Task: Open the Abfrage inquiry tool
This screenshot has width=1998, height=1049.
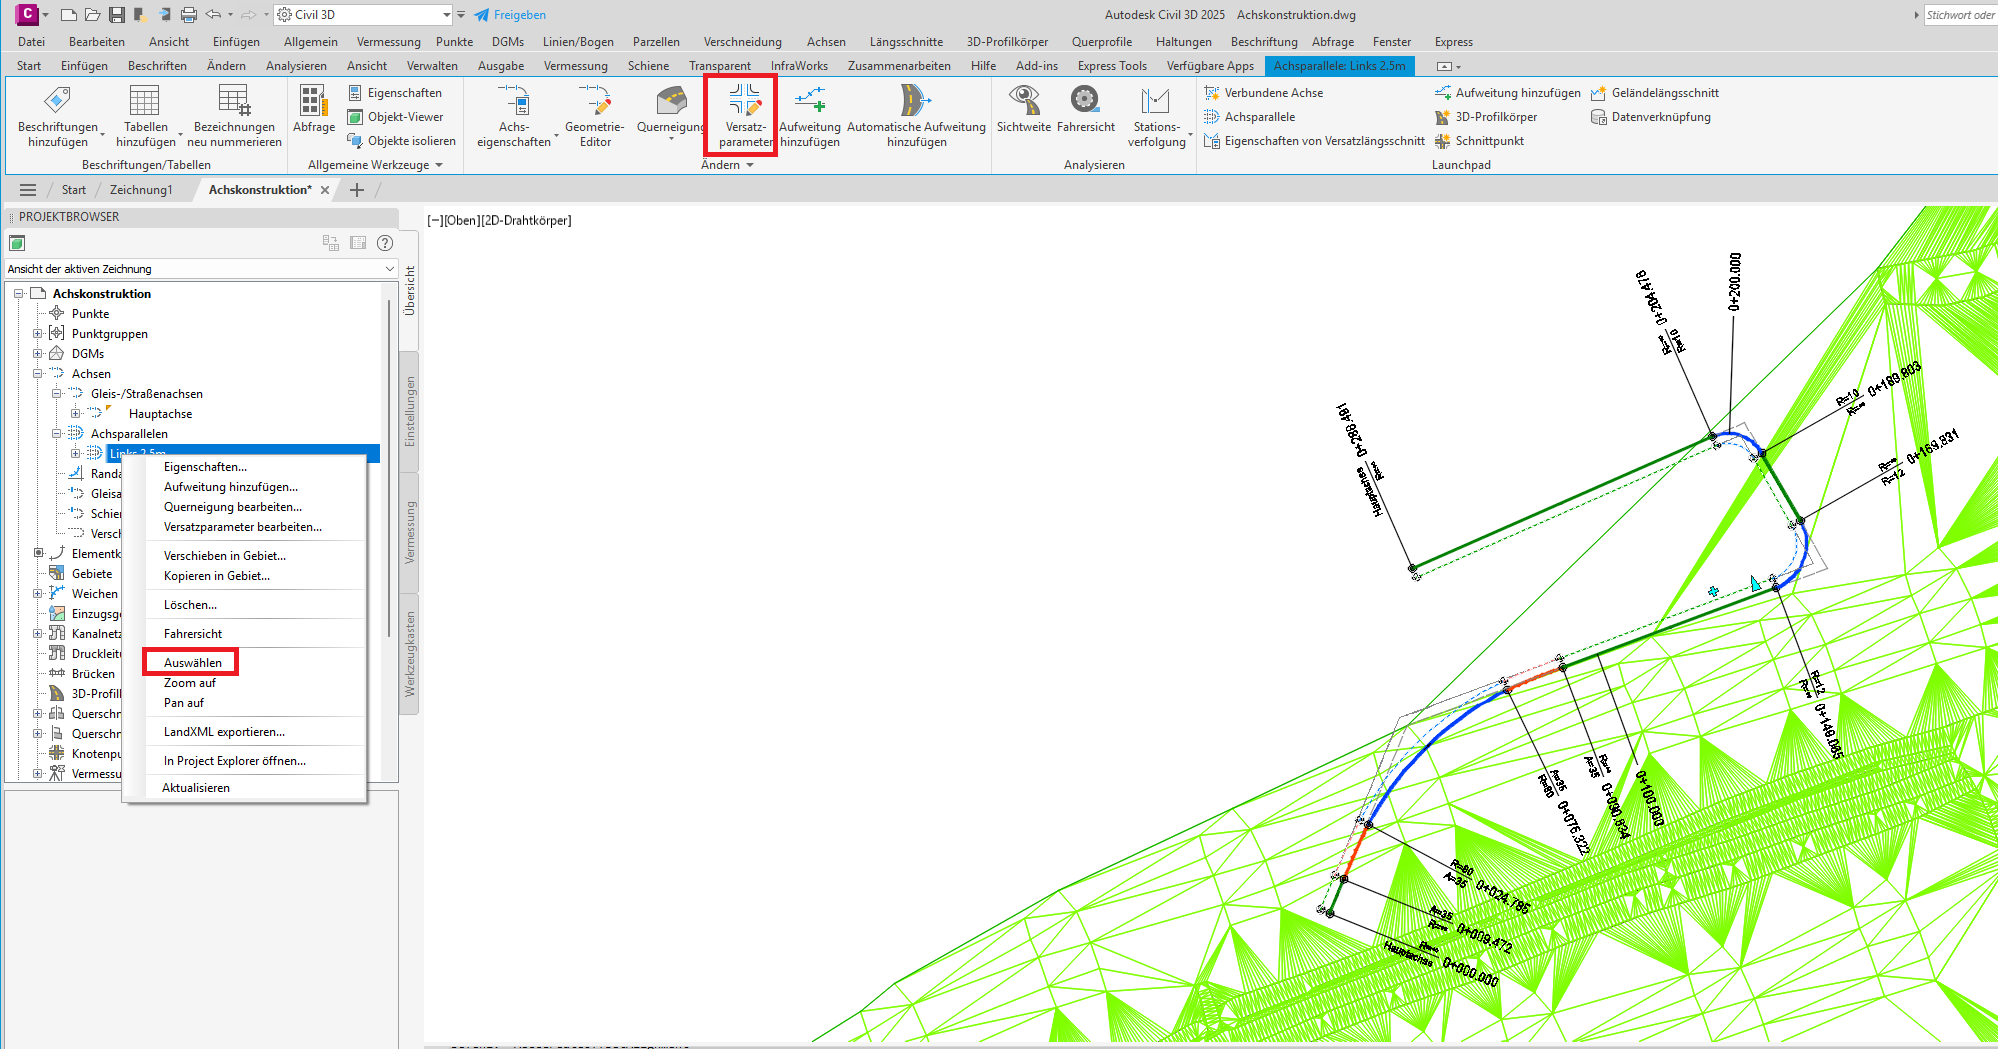Action: (x=313, y=110)
